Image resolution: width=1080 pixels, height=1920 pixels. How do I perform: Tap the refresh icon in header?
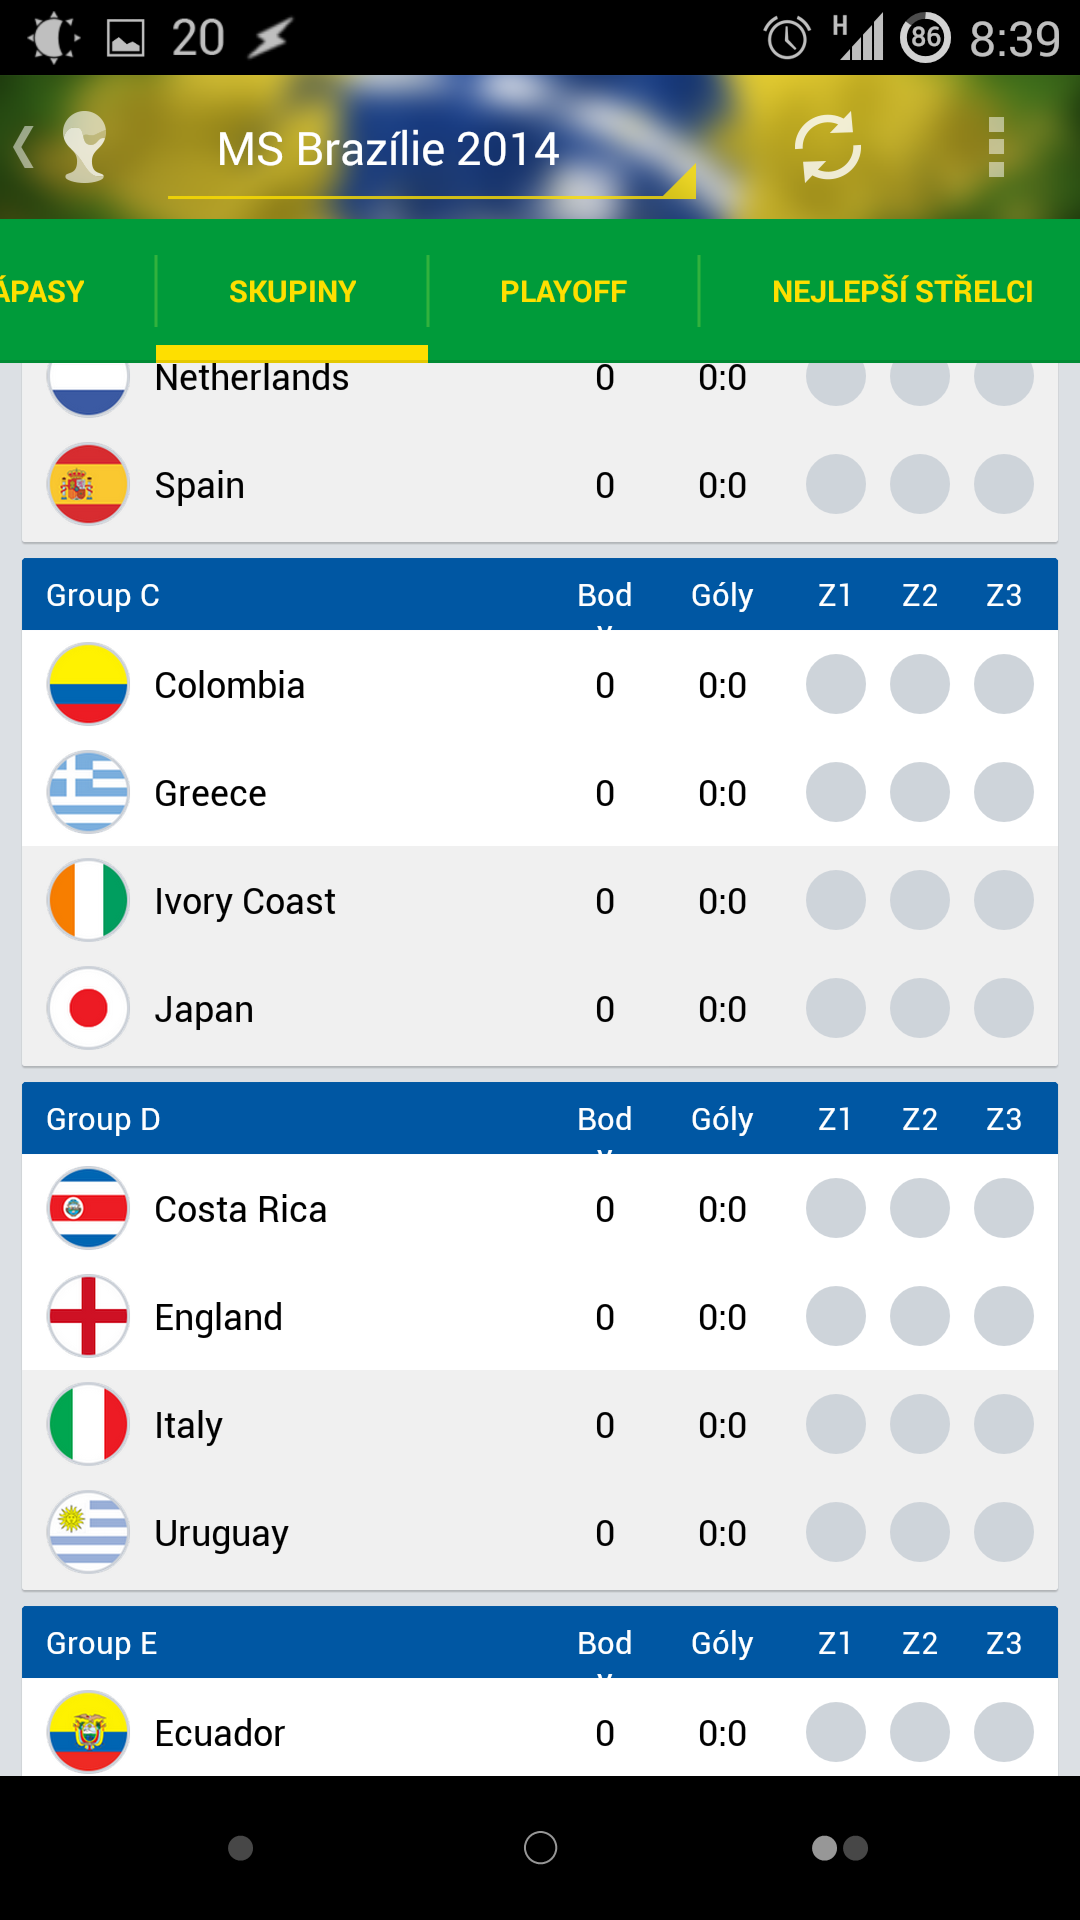[x=827, y=148]
